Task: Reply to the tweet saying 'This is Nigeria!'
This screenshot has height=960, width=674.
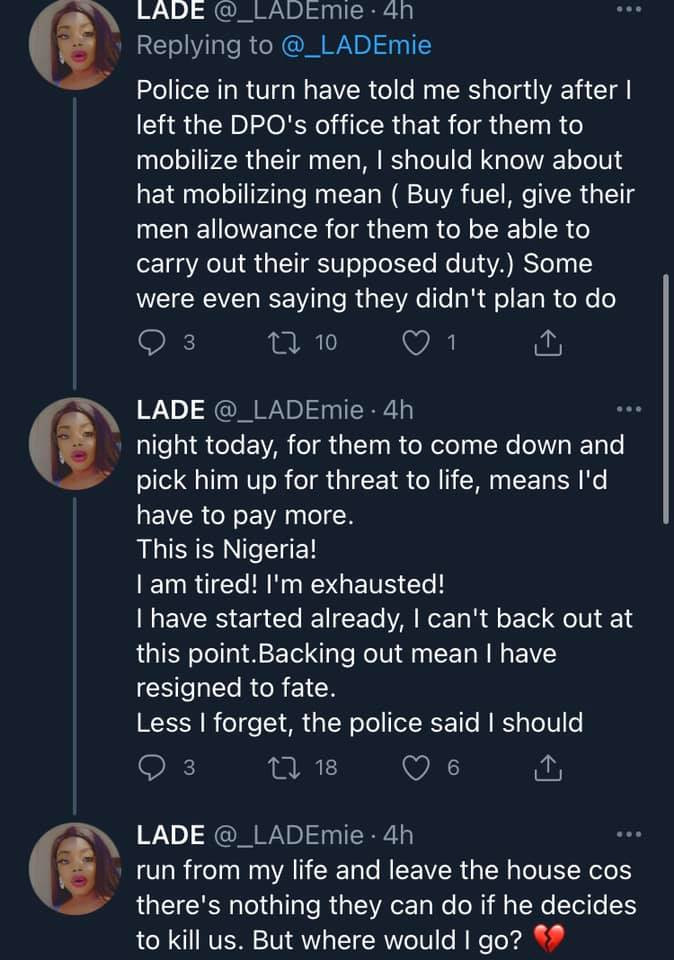Action: (x=151, y=767)
